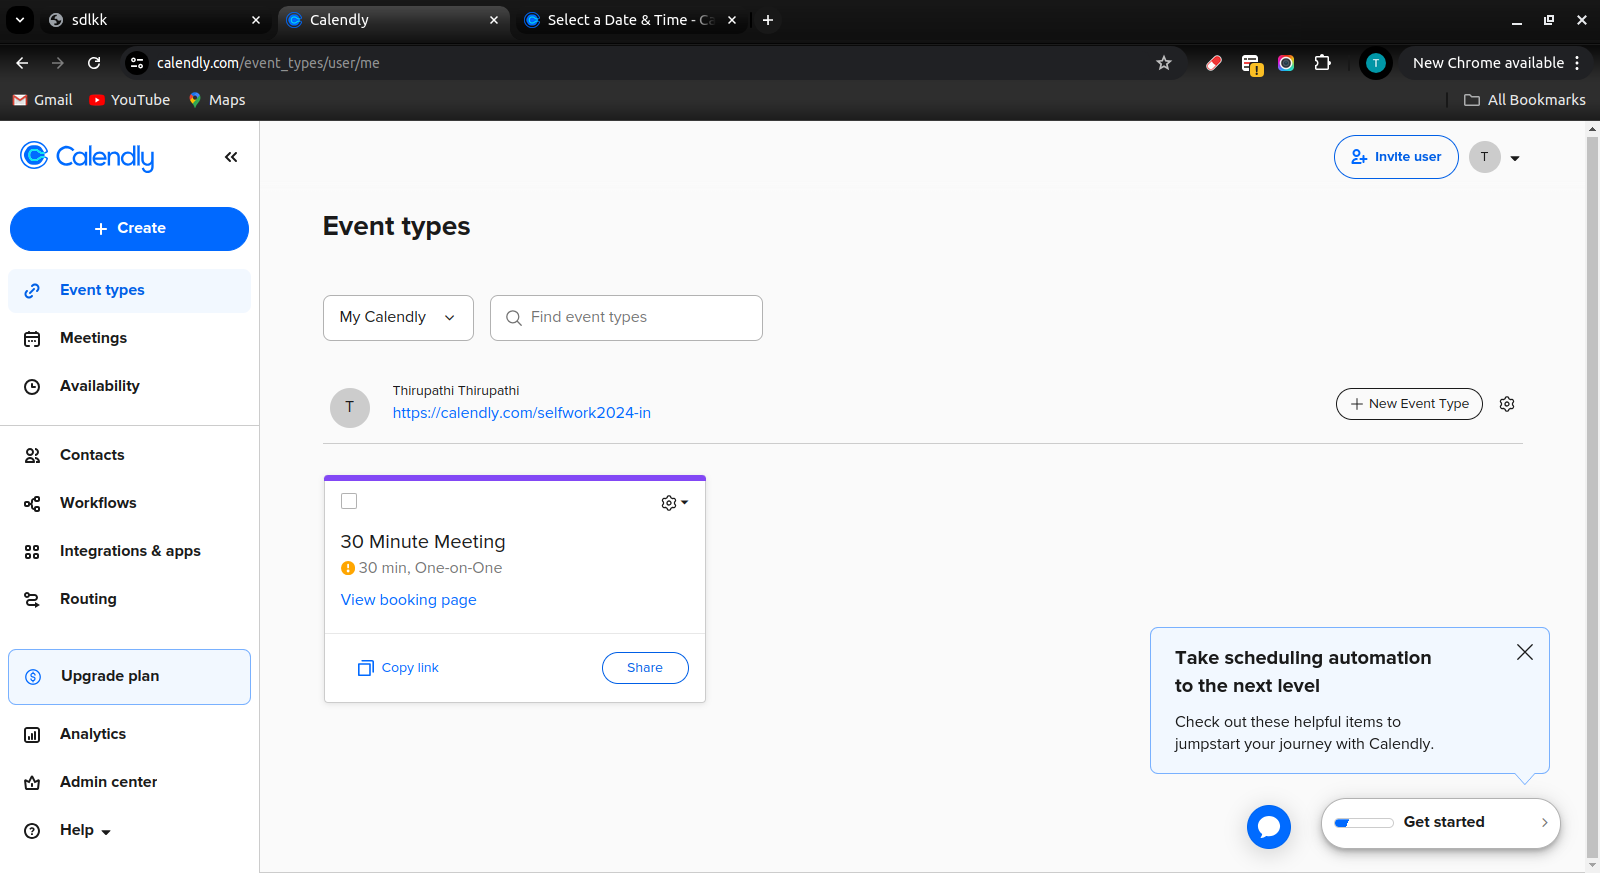The image size is (1600, 873).
Task: Expand the My Calendly dropdown
Action: [398, 318]
